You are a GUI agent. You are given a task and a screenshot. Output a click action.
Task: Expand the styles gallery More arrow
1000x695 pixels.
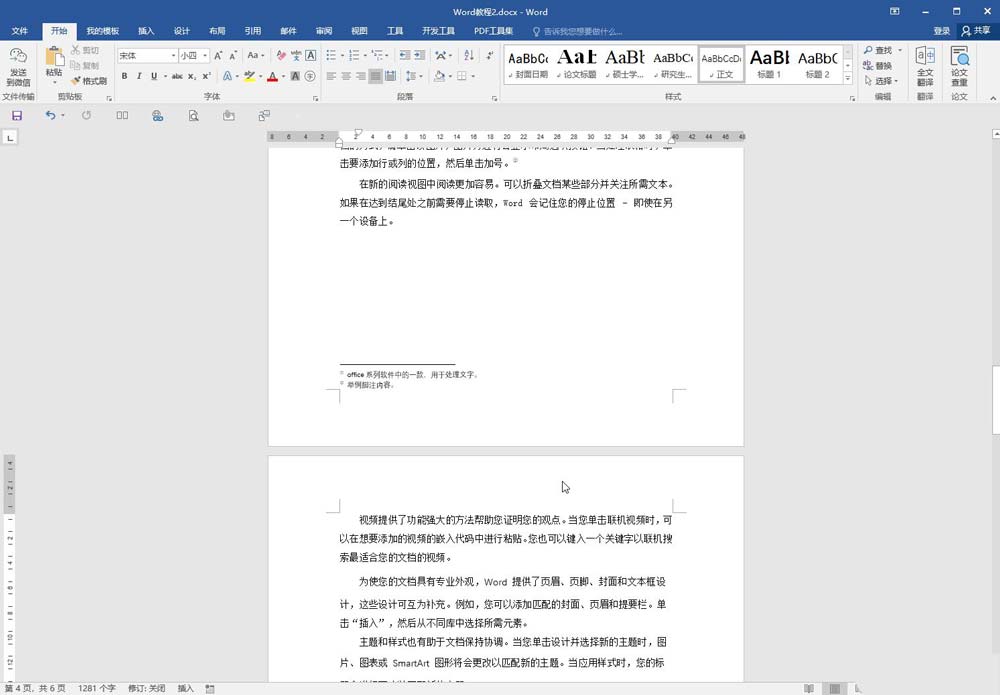[x=848, y=78]
